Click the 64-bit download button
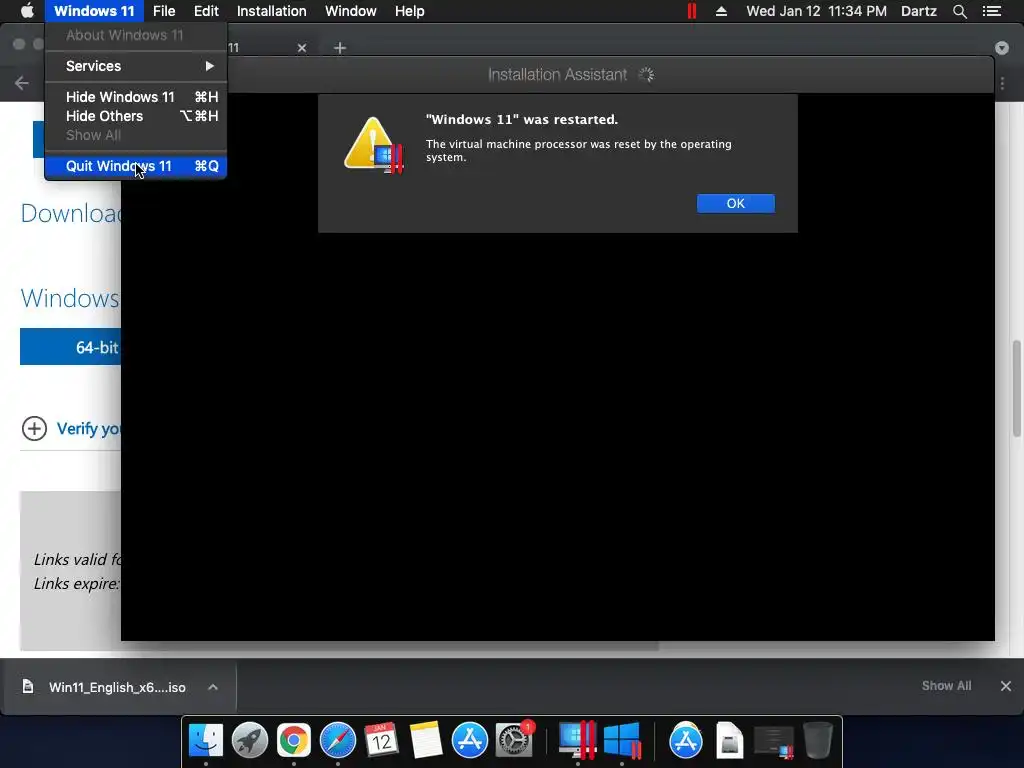Viewport: 1024px width, 768px height. (x=71, y=347)
